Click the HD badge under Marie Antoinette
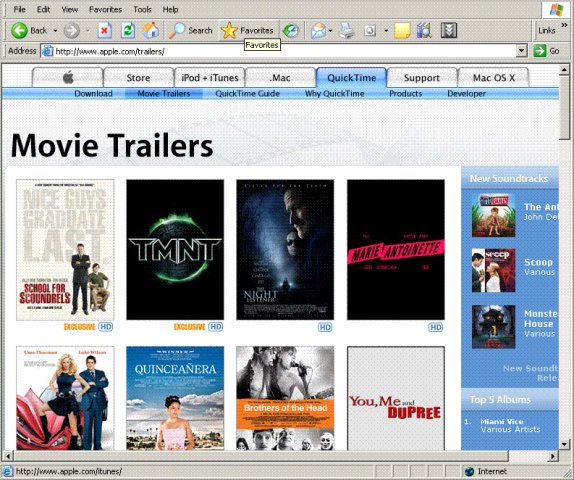This screenshot has height=480, width=574. click(436, 327)
